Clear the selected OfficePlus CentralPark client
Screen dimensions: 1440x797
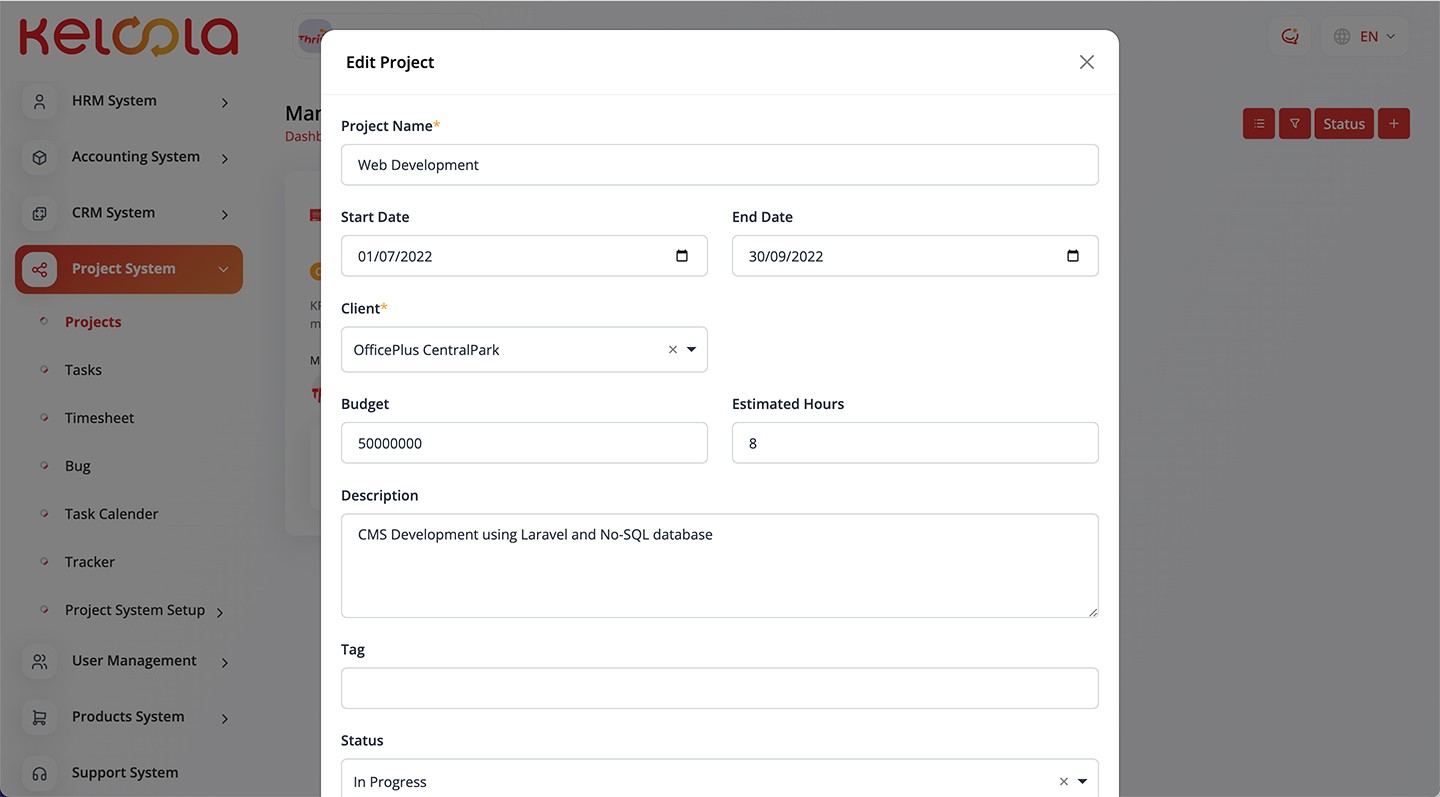(672, 350)
